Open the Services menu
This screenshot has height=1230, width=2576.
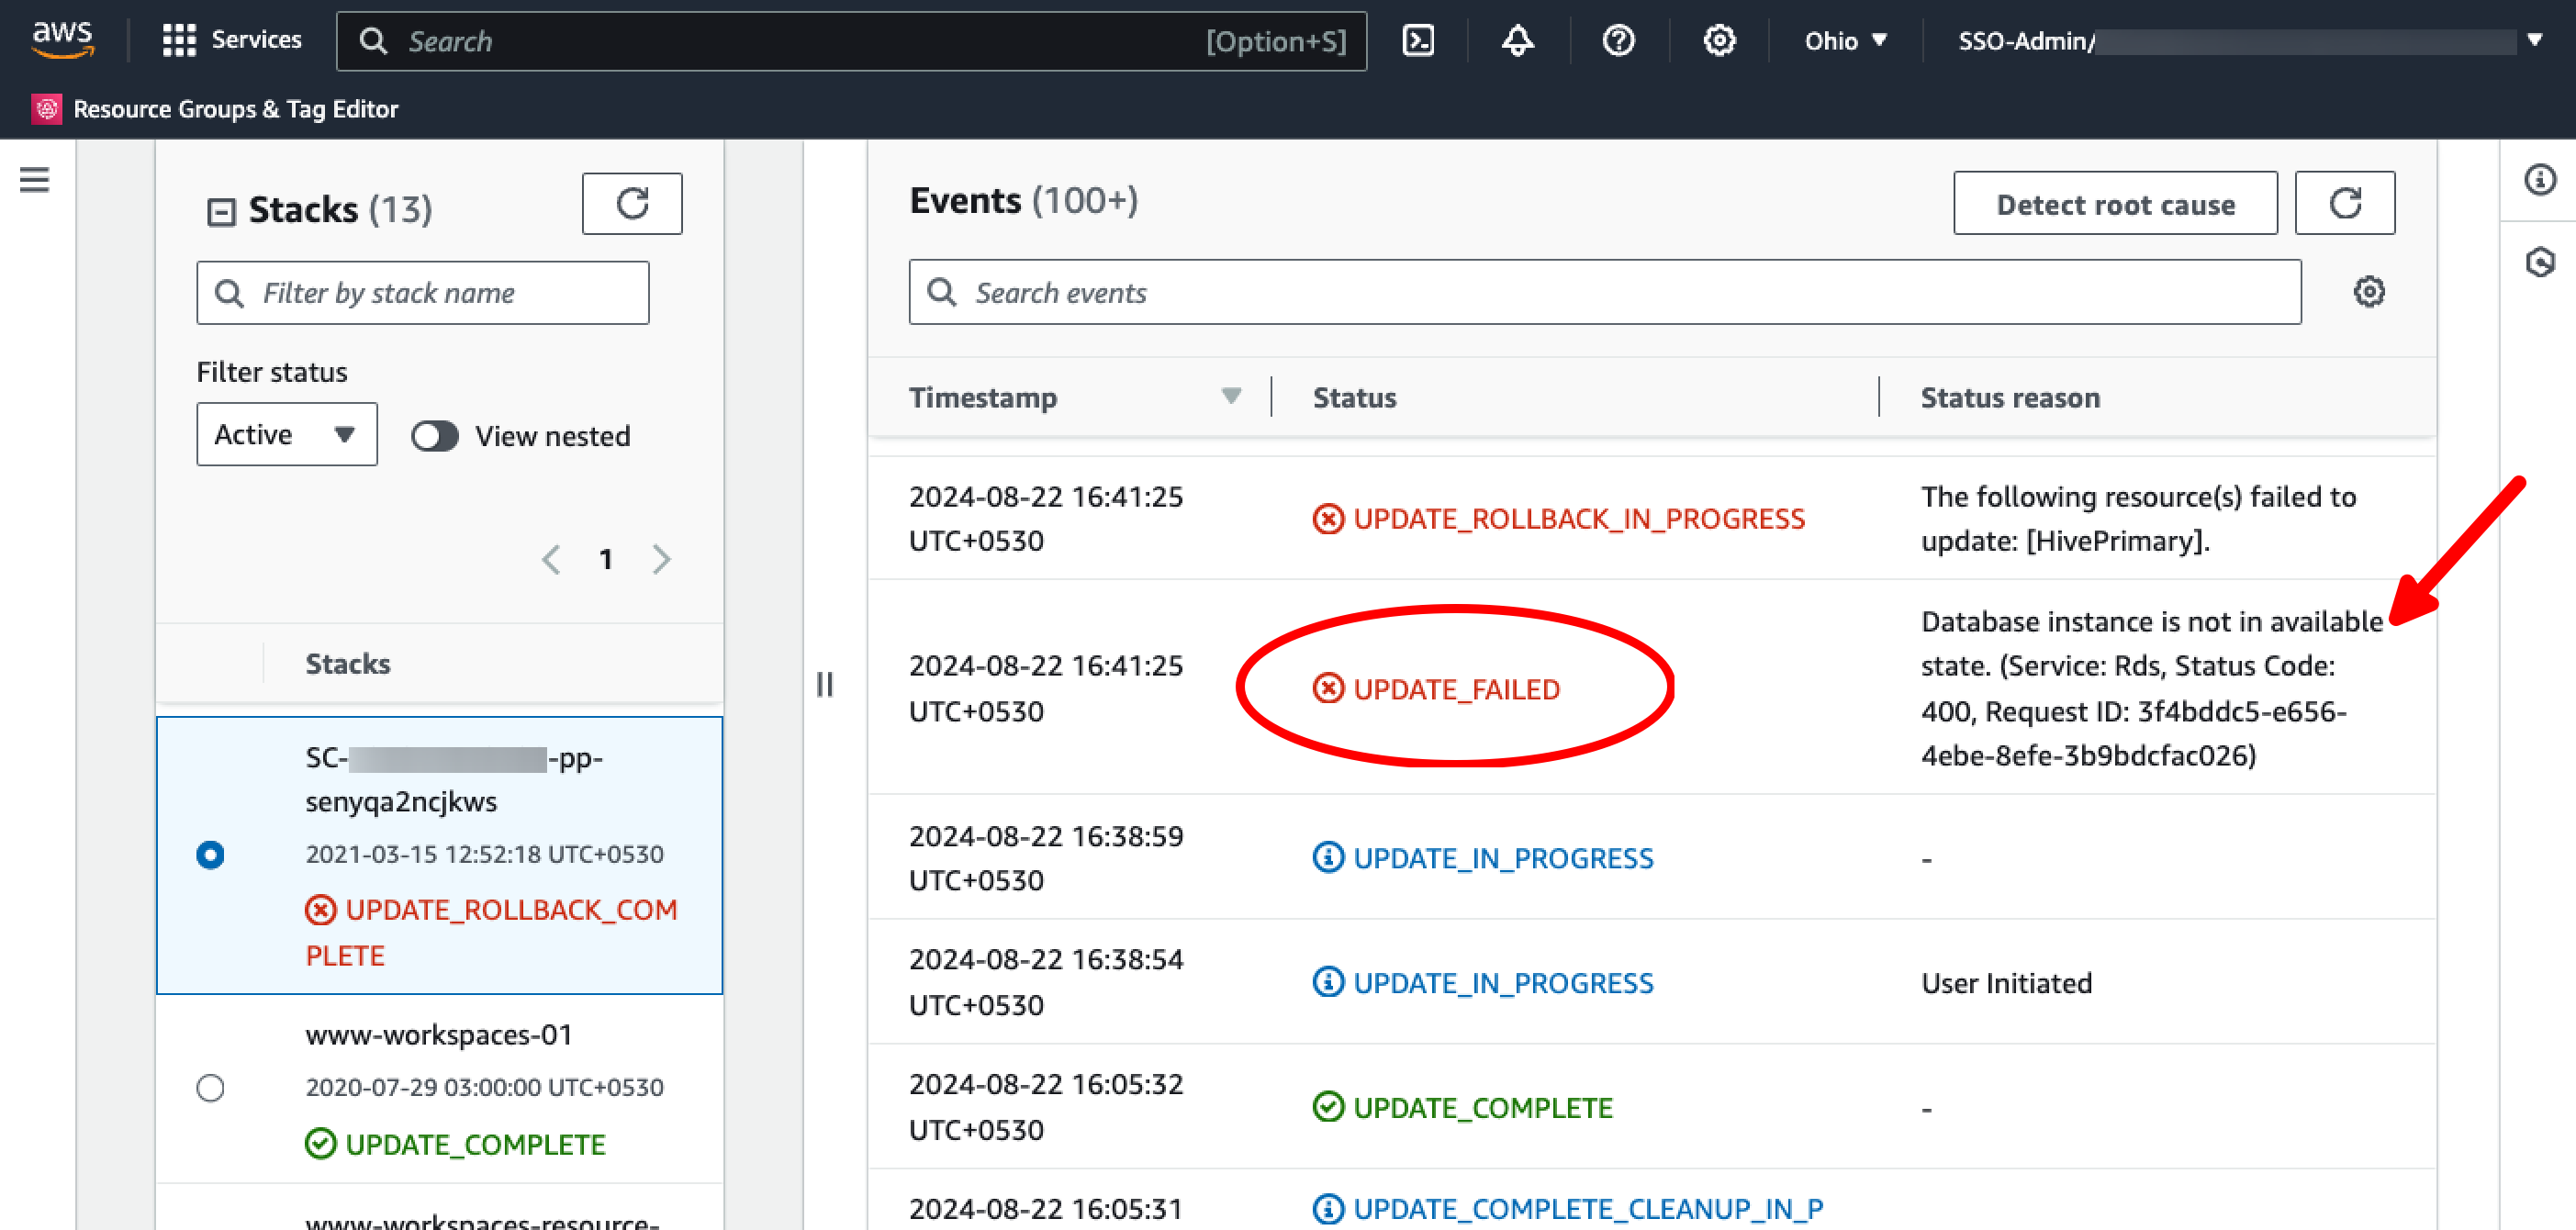(232, 40)
